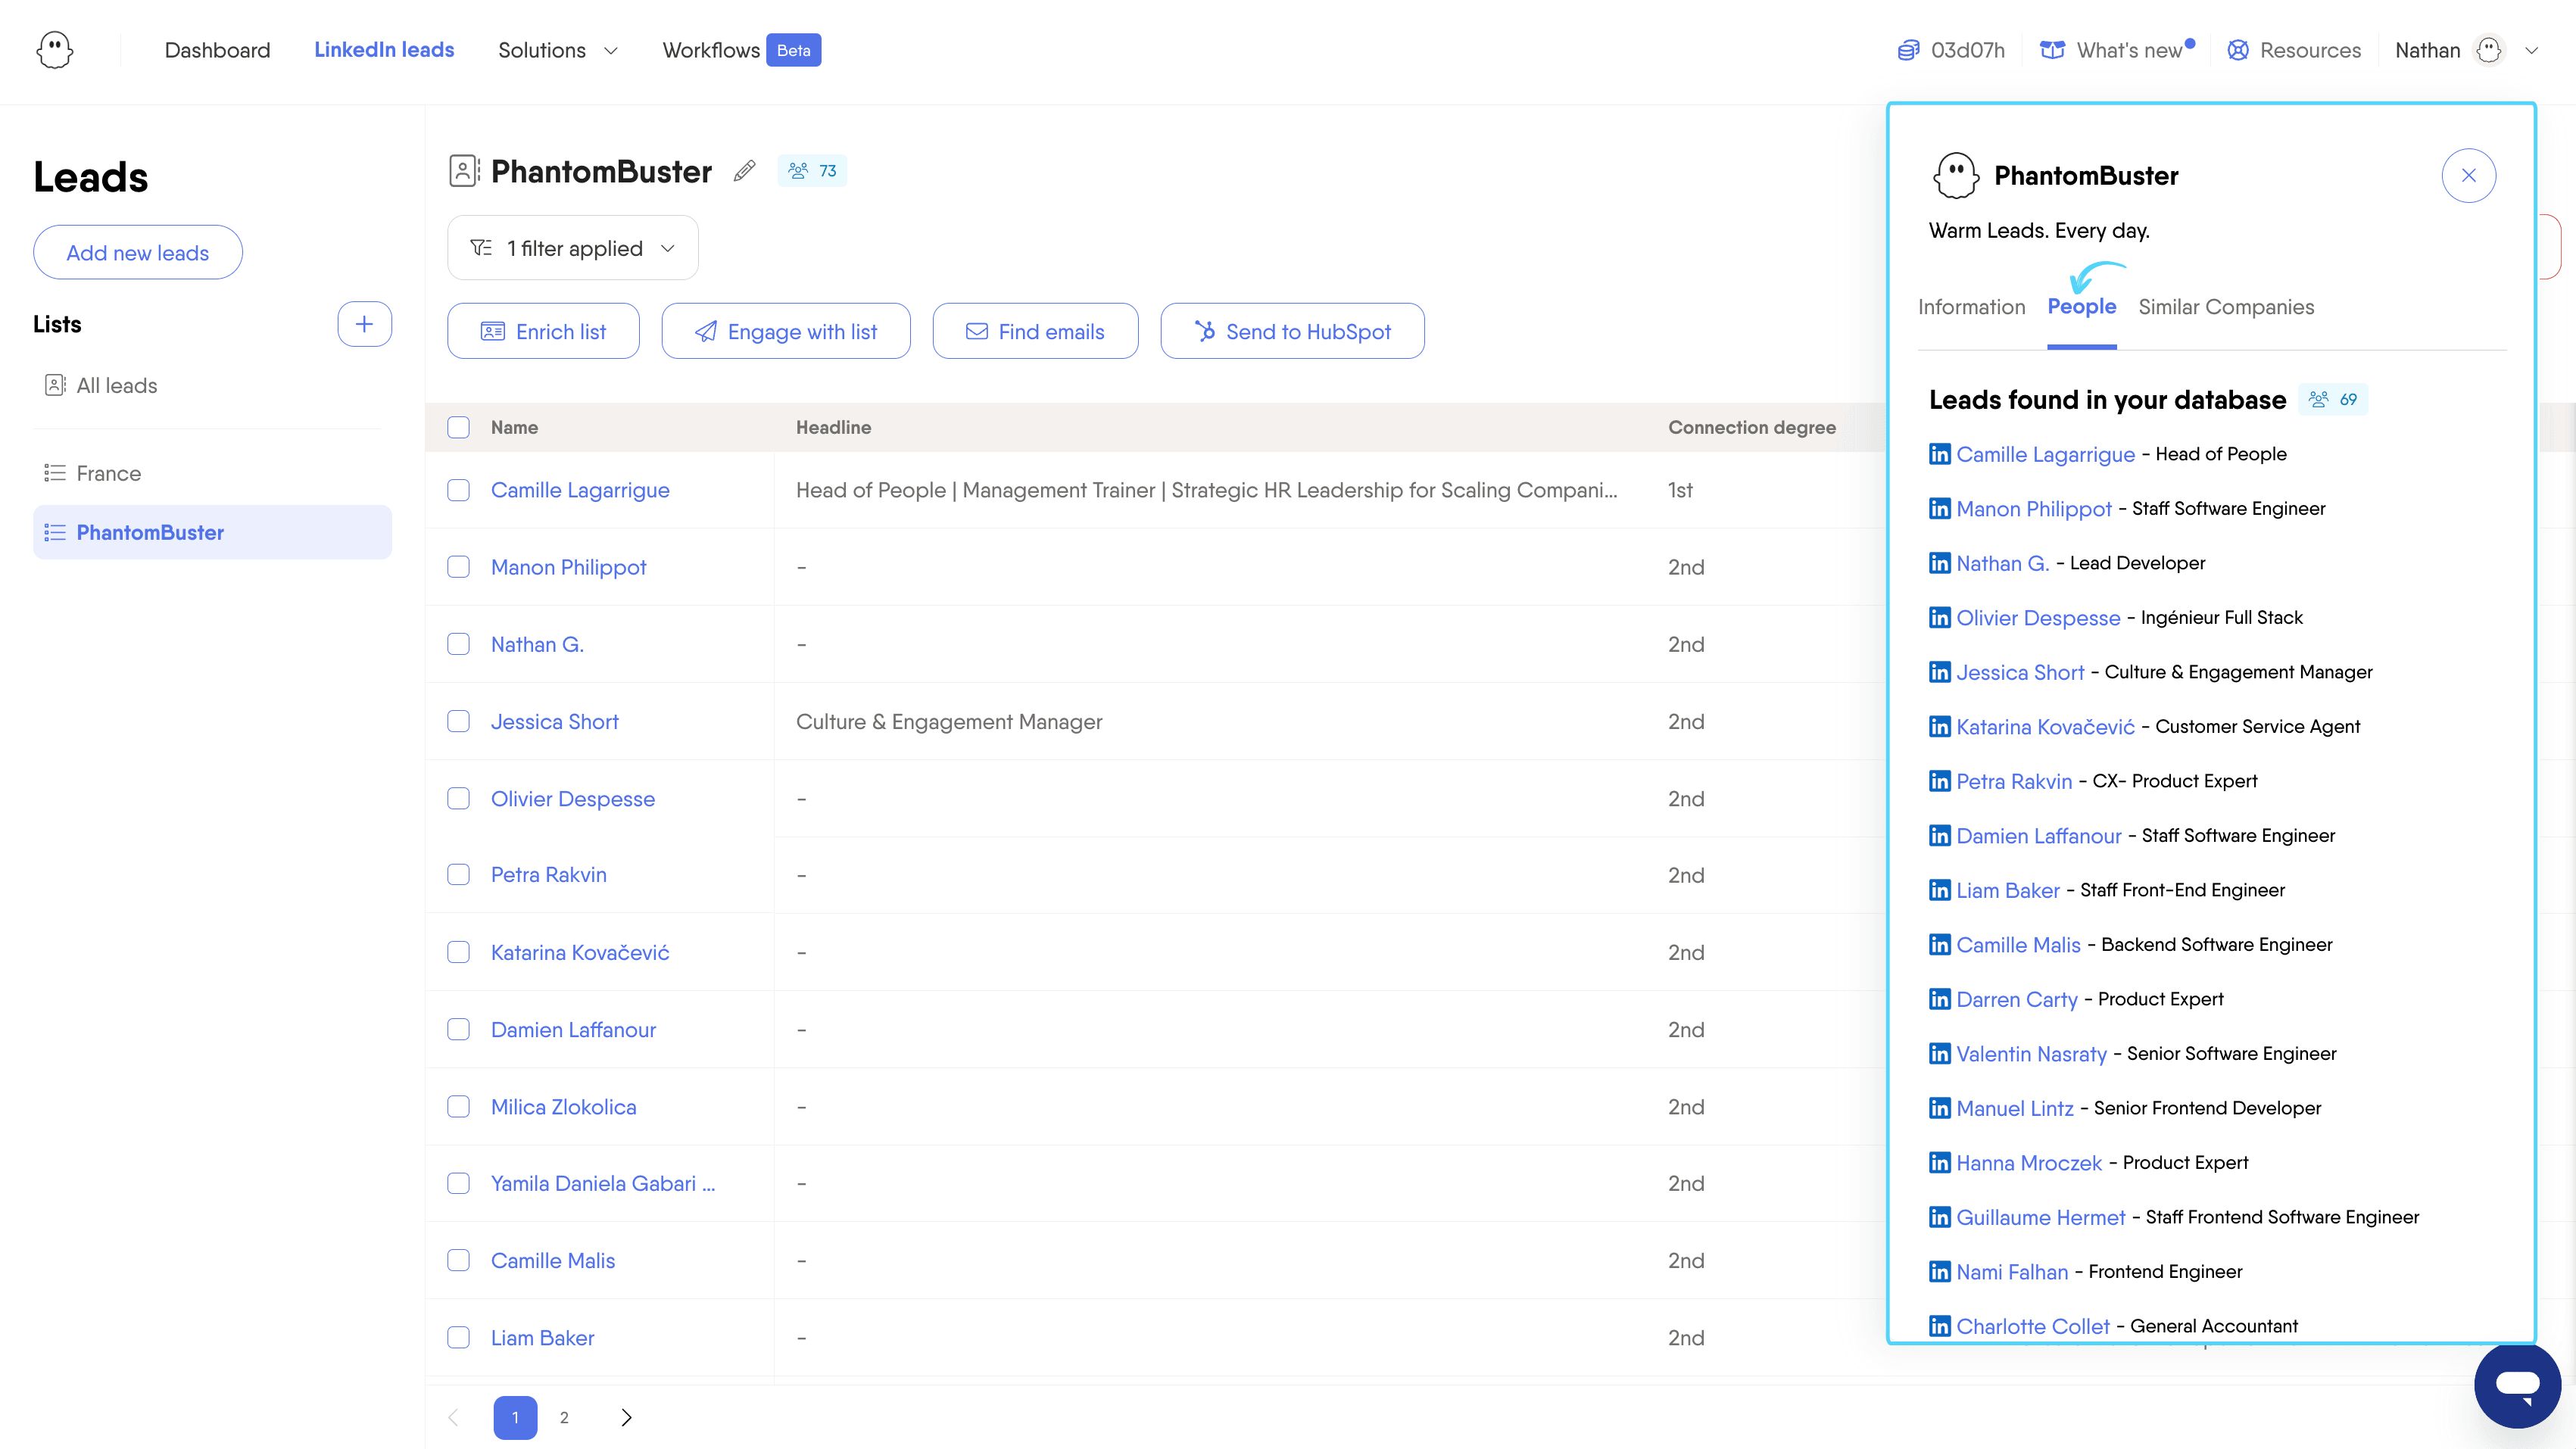This screenshot has height=1449, width=2576.
Task: Toggle the select-all checkbox in table header
Action: [458, 427]
